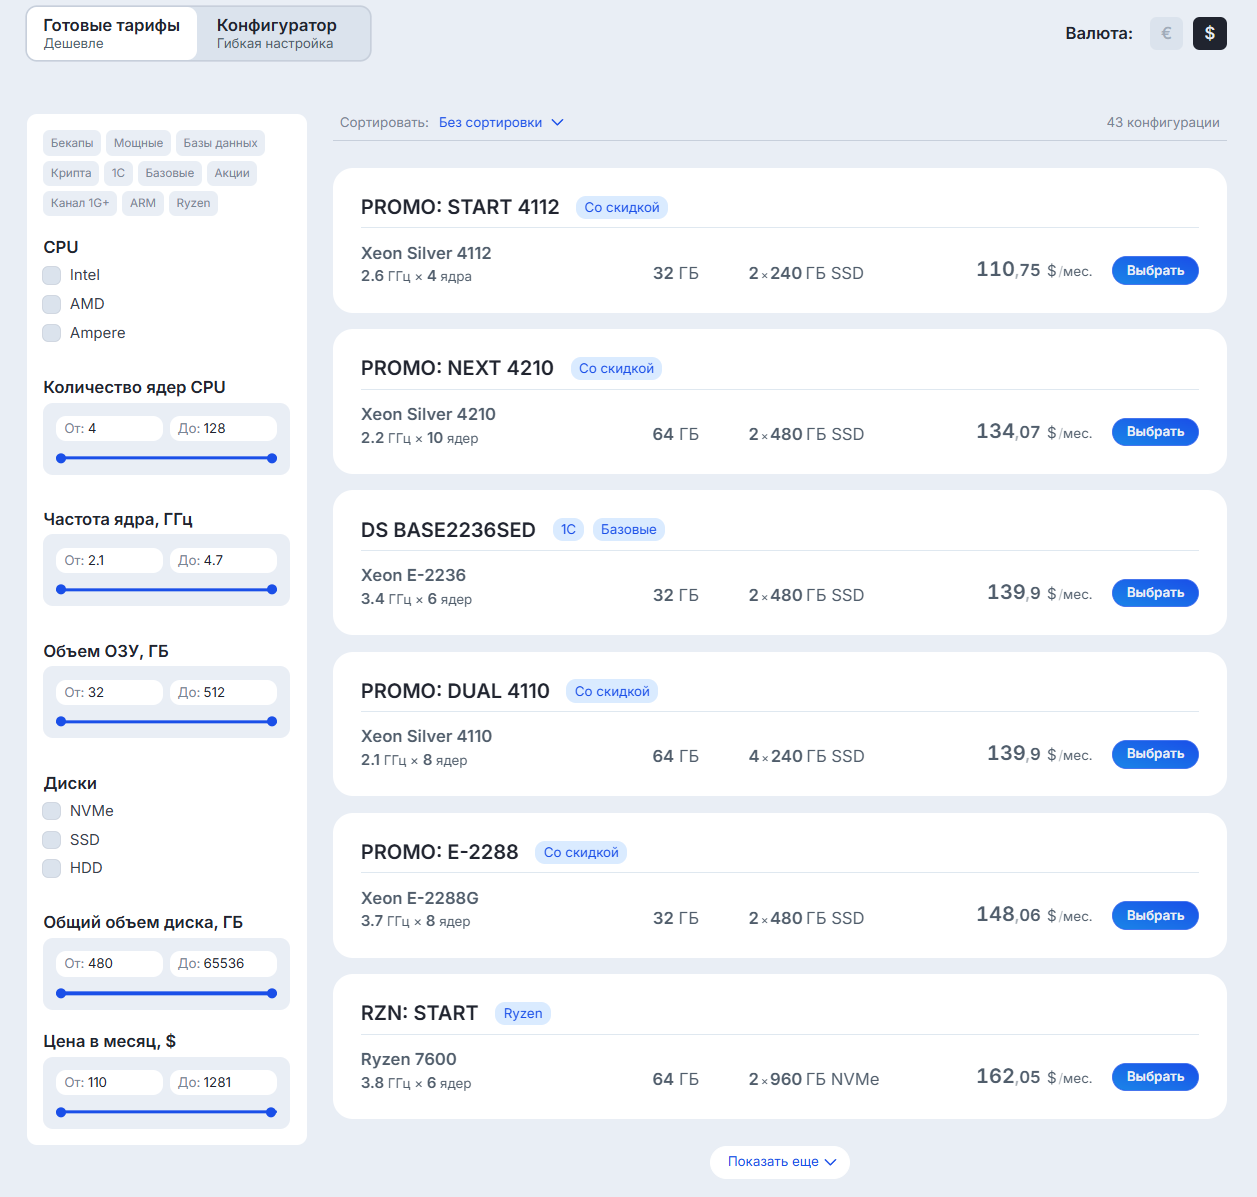Select the PROMO: NEXT 4210 server
This screenshot has width=1257, height=1197.
[x=1155, y=432]
